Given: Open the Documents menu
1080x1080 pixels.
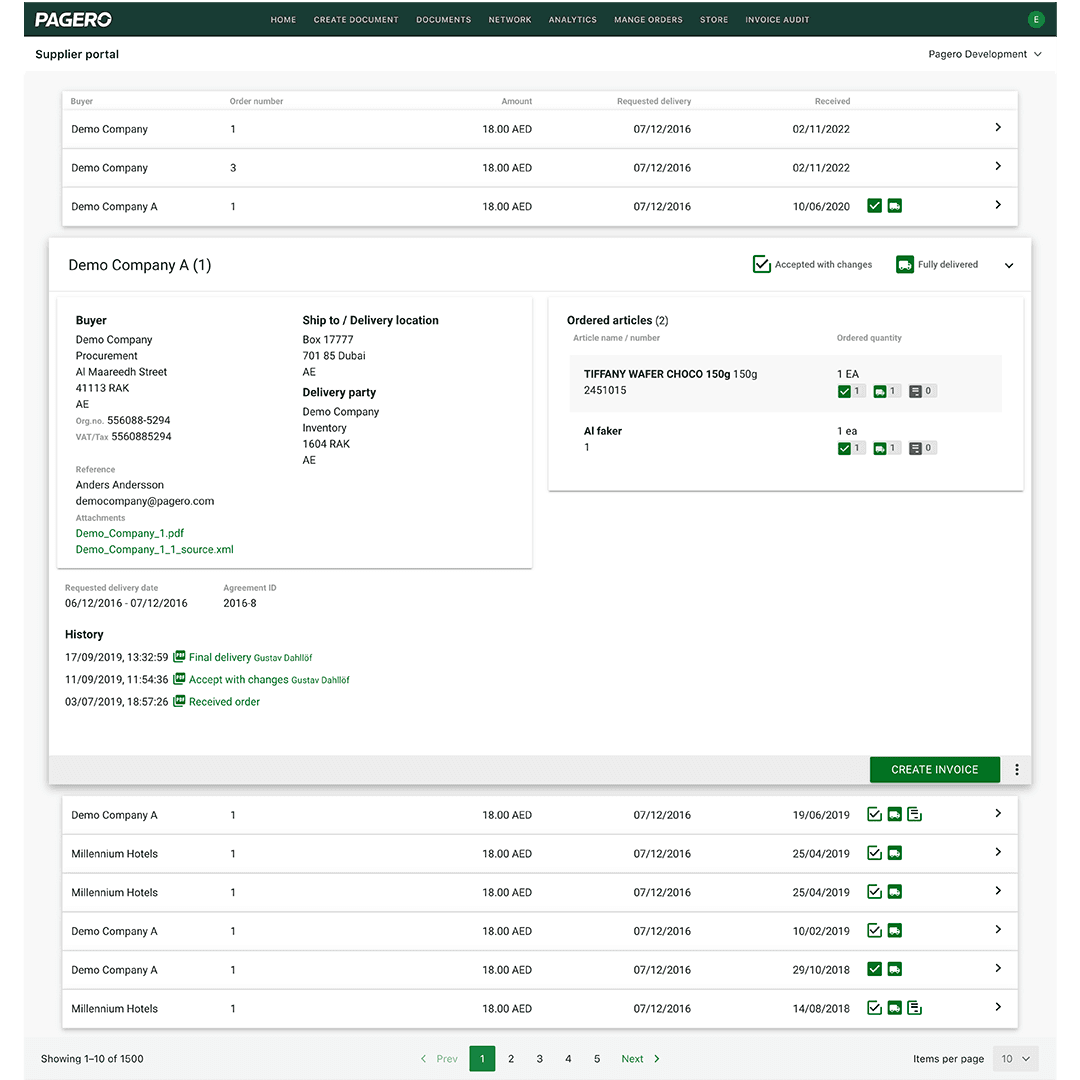Looking at the screenshot, I should [x=444, y=20].
